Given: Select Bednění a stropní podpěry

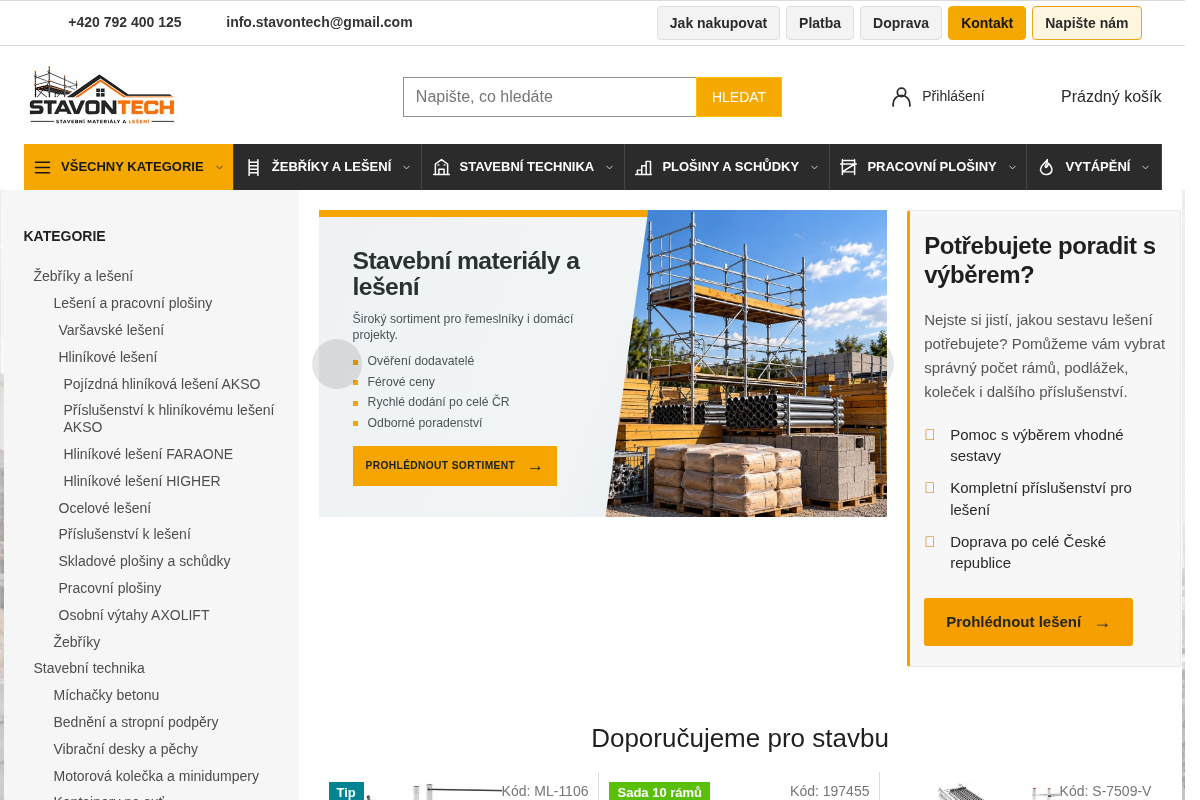Looking at the screenshot, I should click(x=136, y=722).
